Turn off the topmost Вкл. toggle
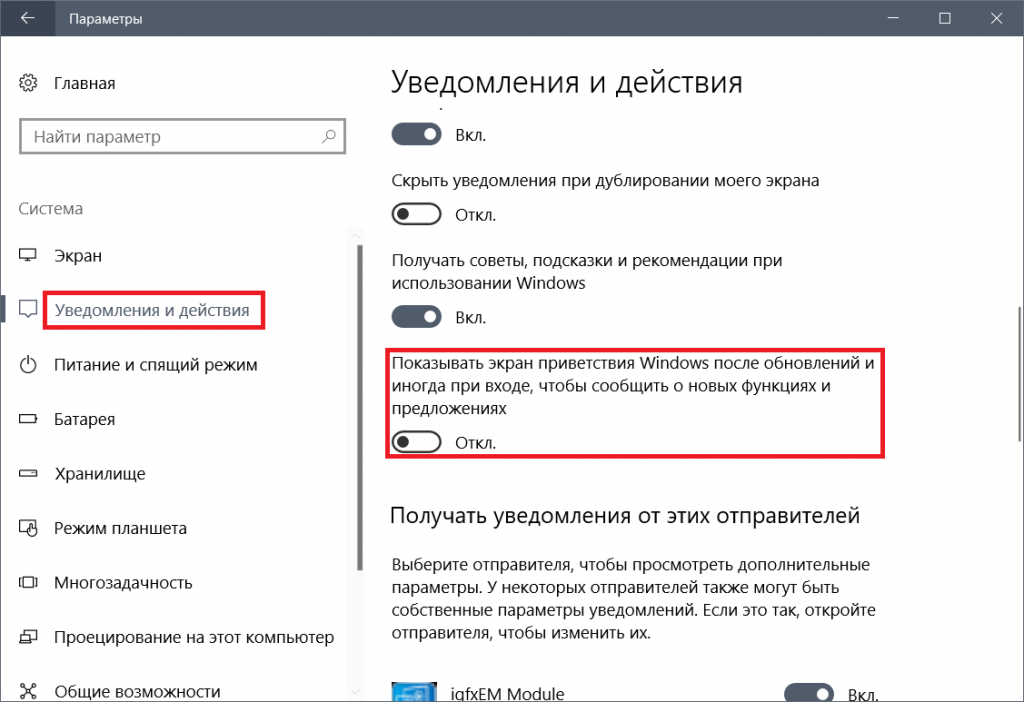 pyautogui.click(x=417, y=135)
